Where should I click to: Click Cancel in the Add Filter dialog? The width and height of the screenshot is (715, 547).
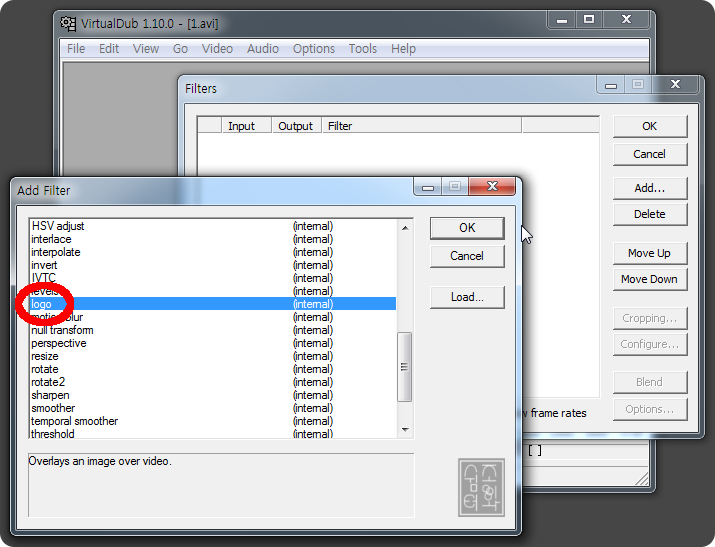coord(467,256)
